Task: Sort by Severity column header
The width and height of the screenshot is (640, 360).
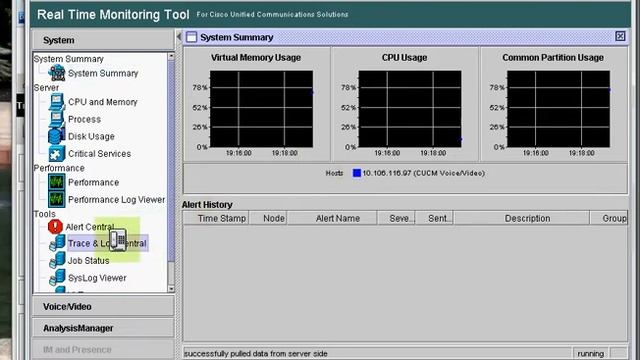Action: (396, 218)
